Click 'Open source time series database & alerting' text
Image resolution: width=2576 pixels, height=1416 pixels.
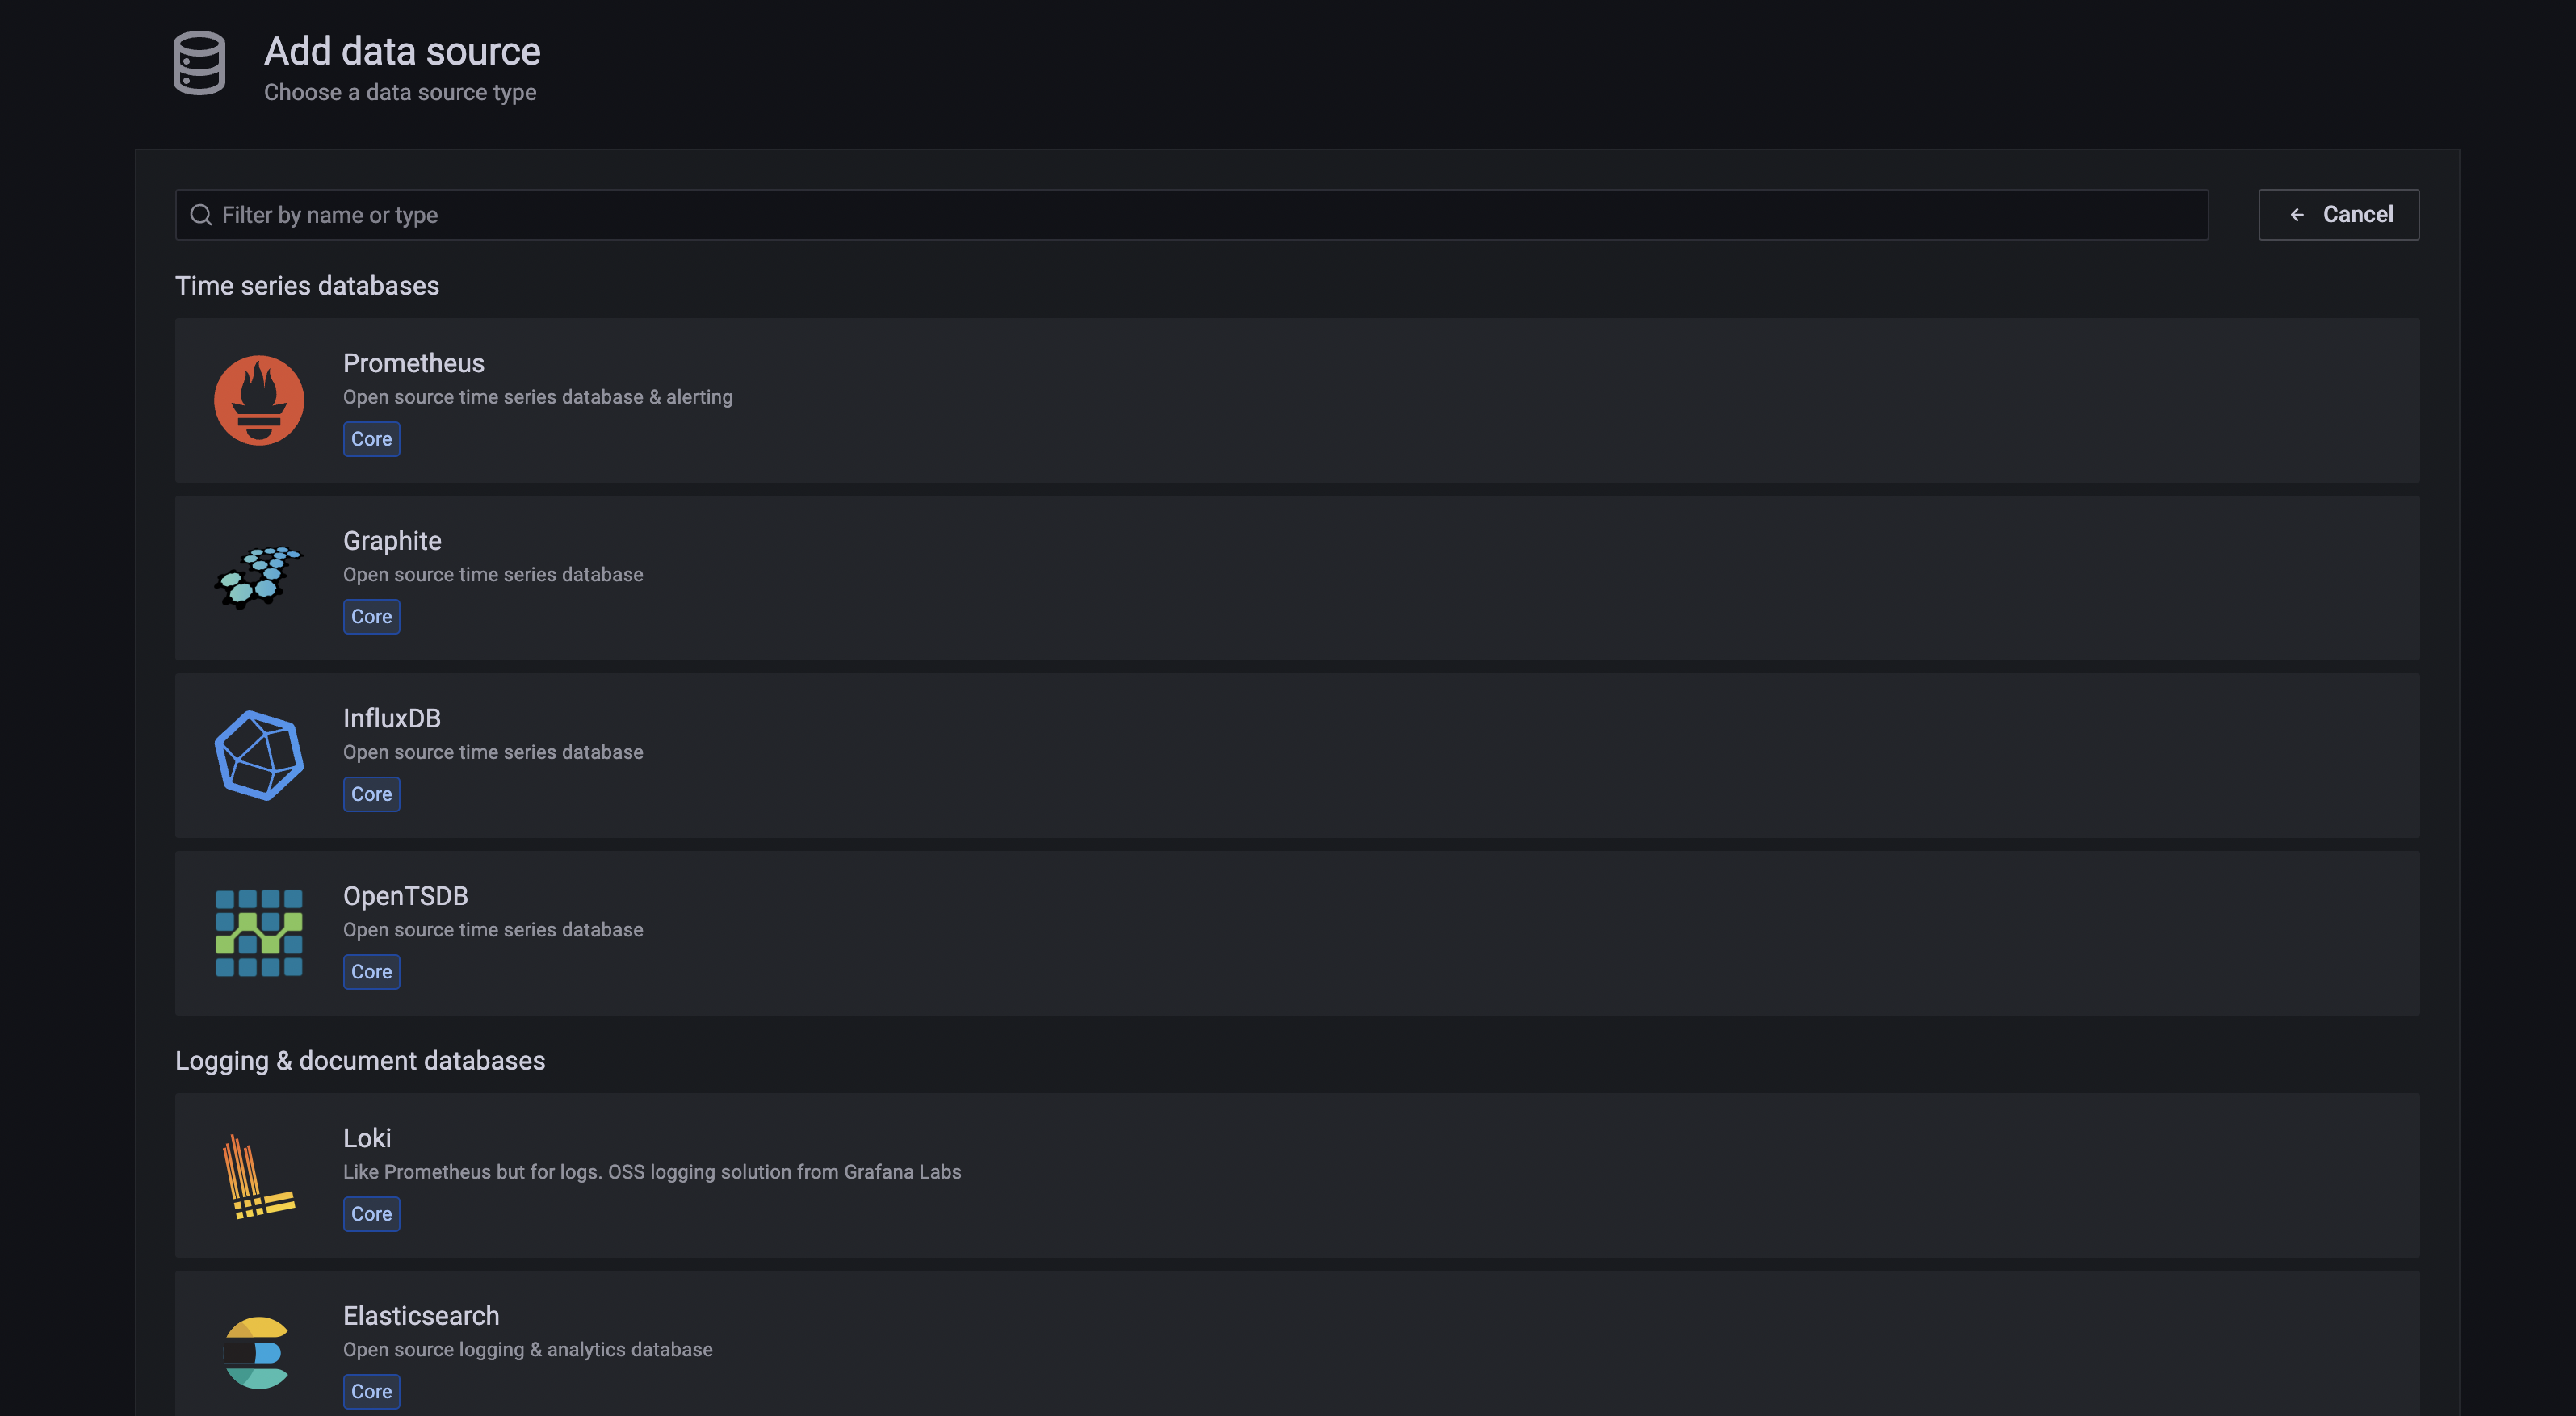(538, 397)
